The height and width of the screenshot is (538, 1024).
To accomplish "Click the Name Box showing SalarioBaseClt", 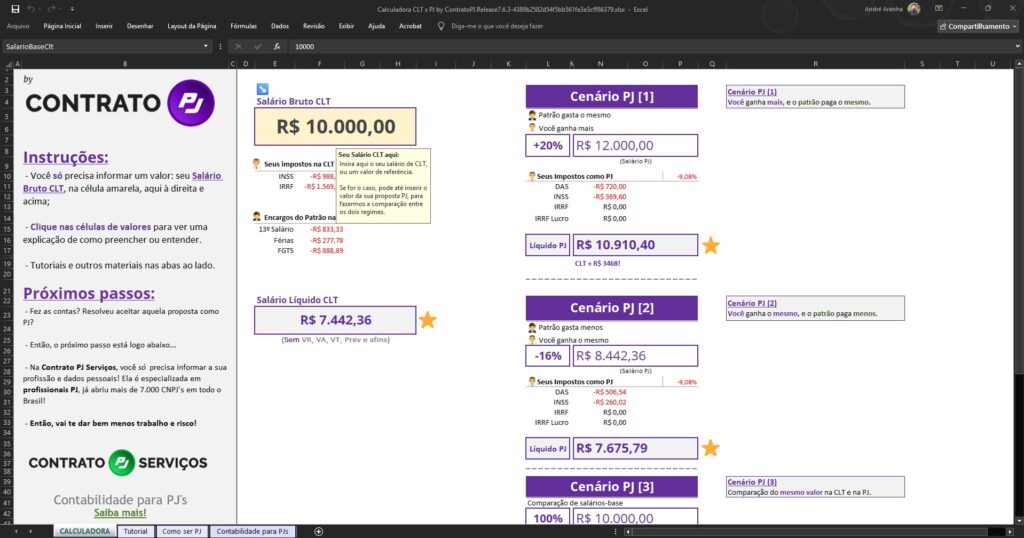I will (x=101, y=46).
